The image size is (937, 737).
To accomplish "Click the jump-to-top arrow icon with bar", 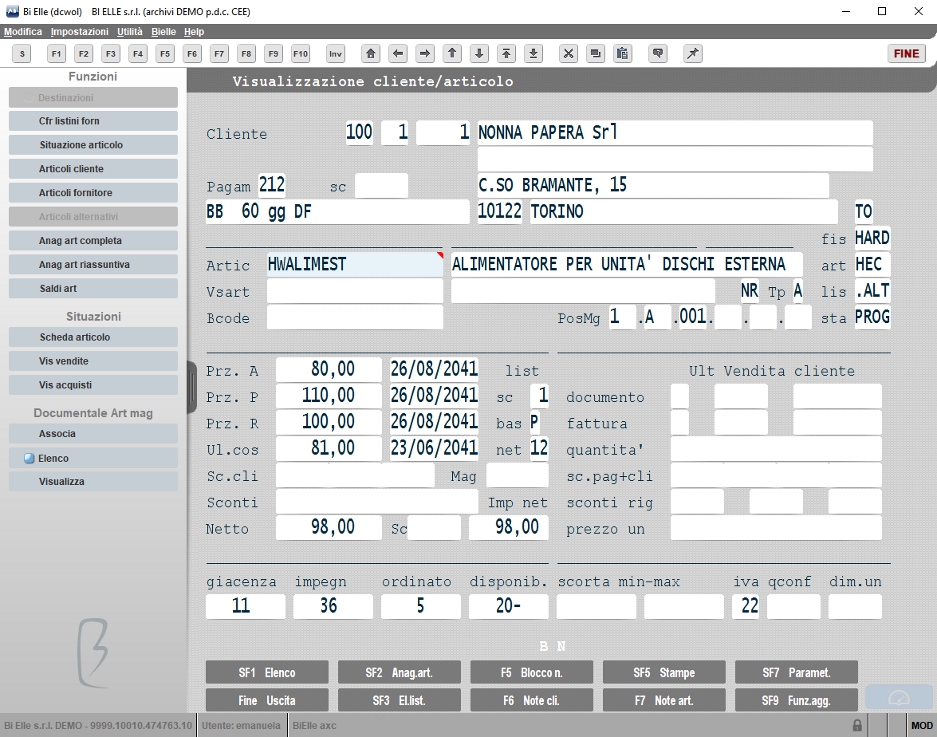I will click(x=506, y=54).
